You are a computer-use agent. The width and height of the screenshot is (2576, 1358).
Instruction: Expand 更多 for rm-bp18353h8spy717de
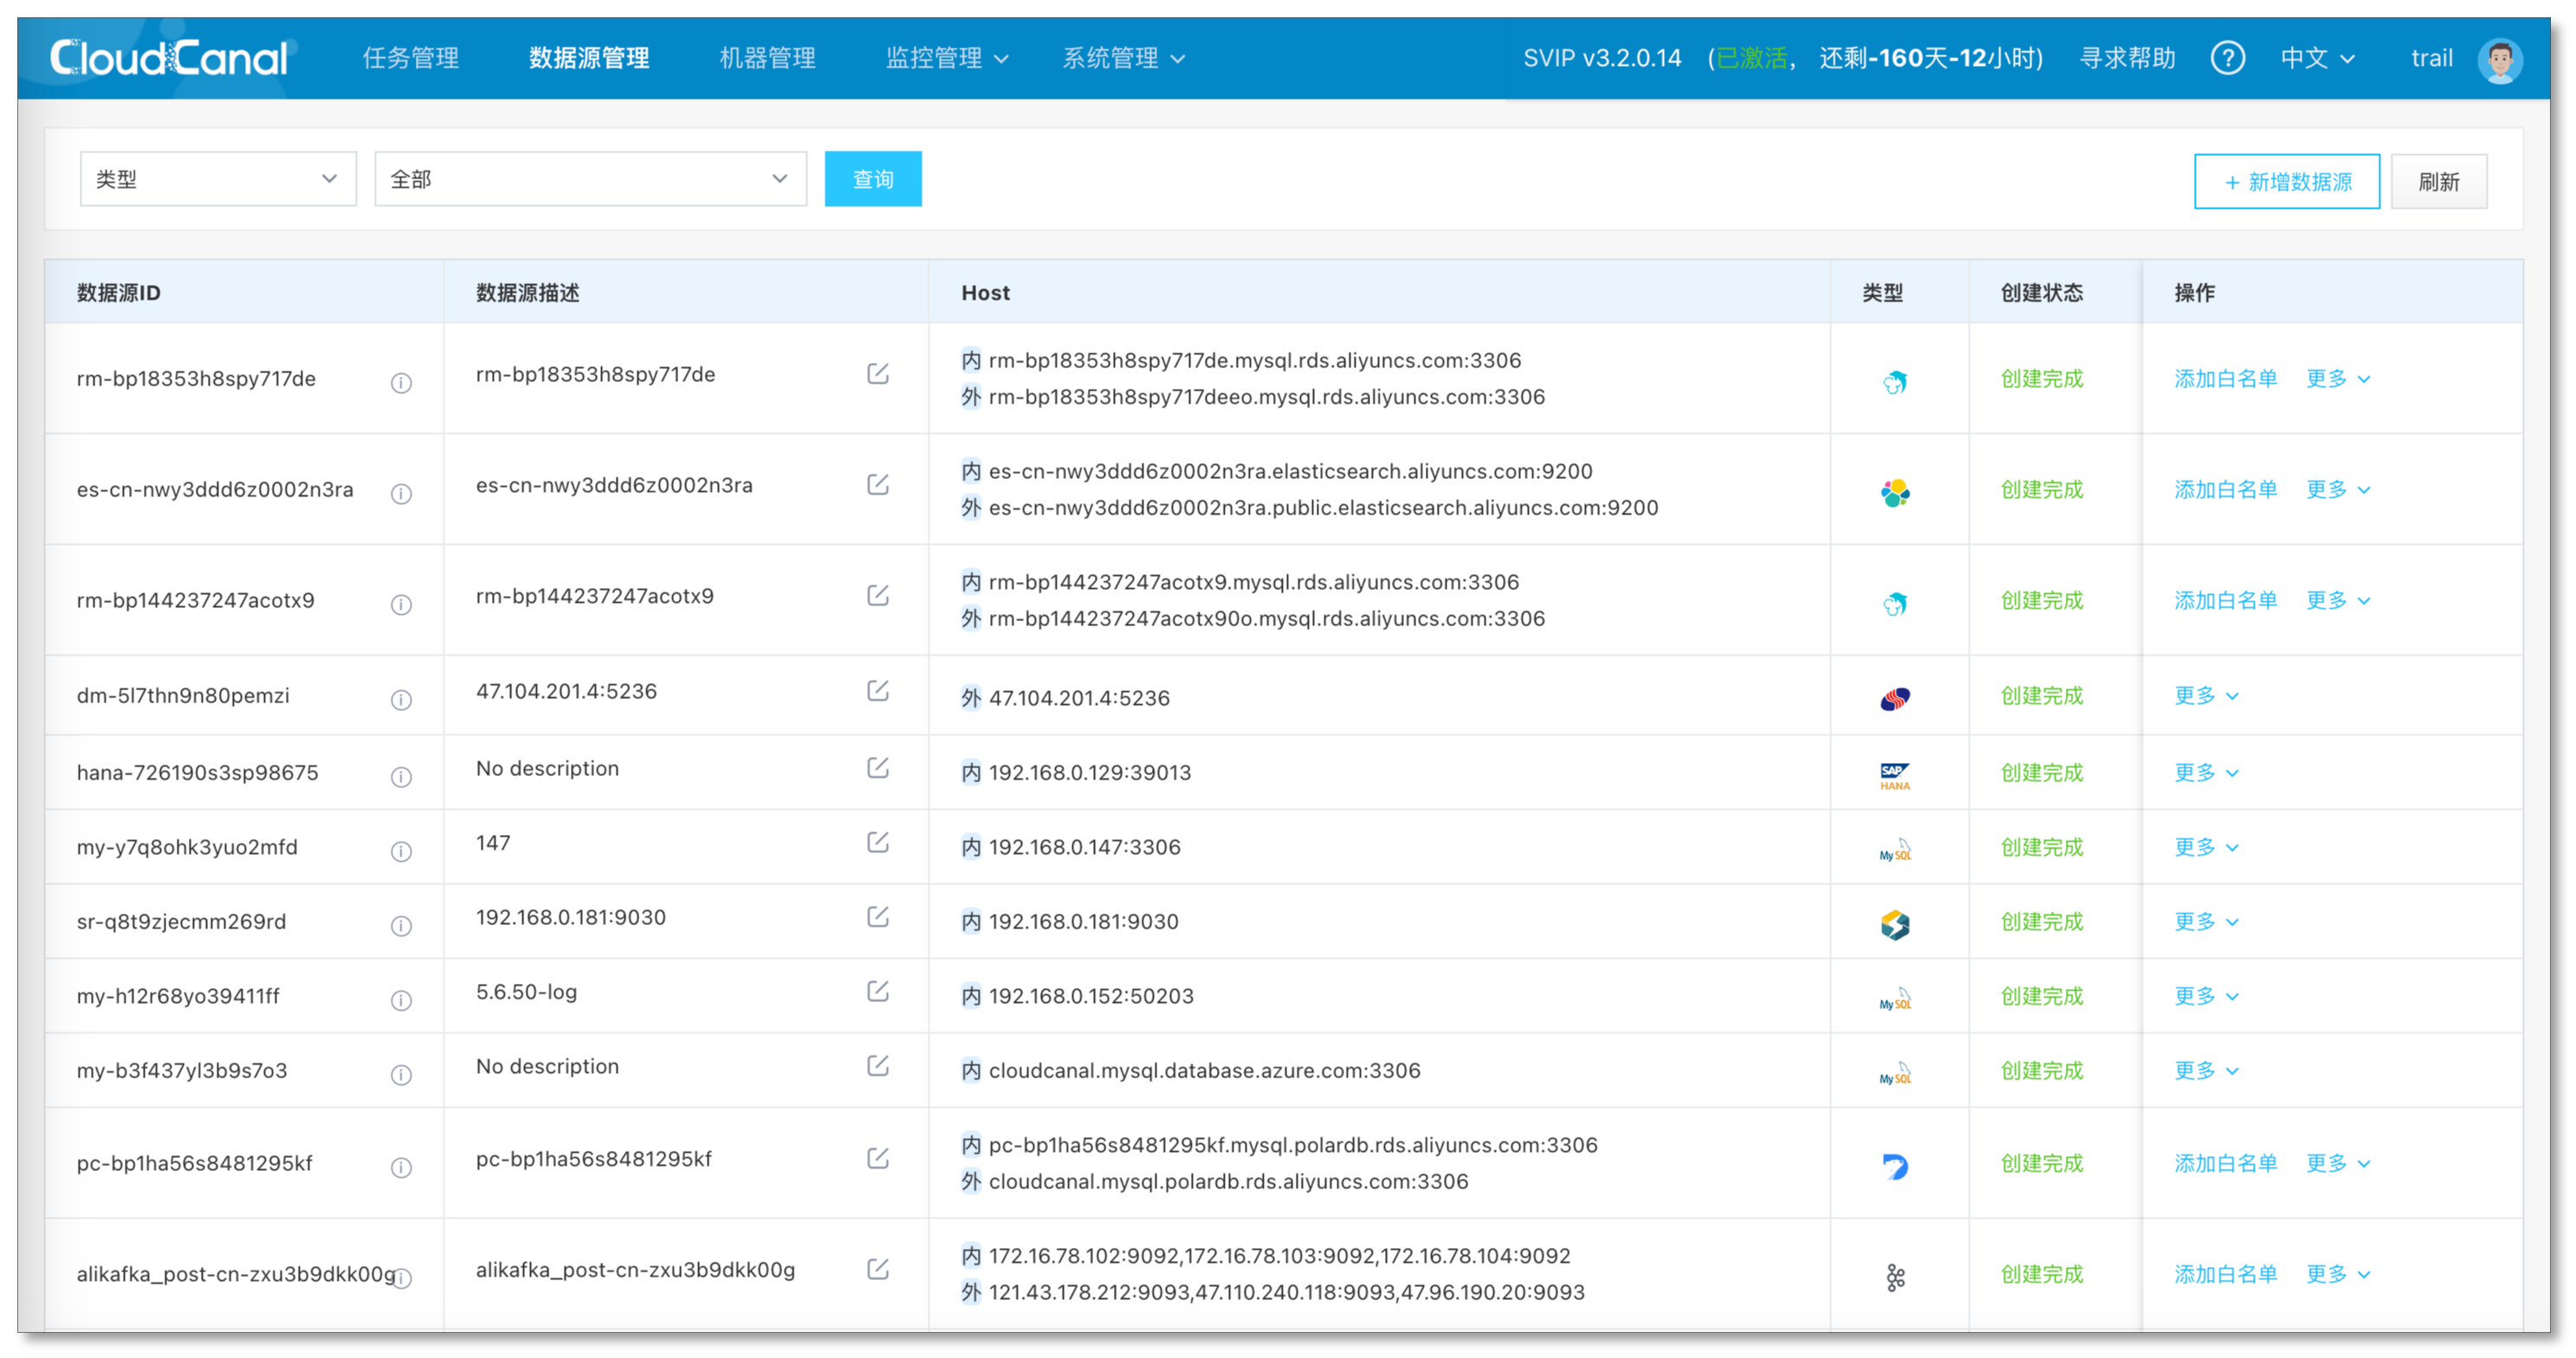pyautogui.click(x=2337, y=379)
